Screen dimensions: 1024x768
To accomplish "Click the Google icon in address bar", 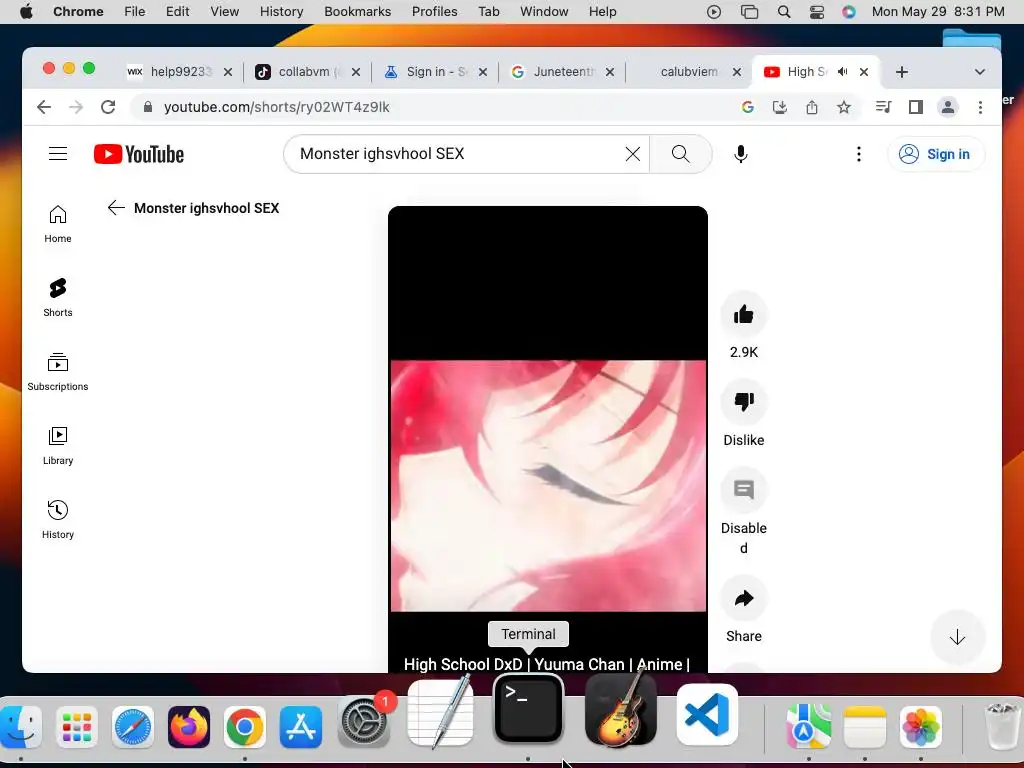I will [x=748, y=107].
